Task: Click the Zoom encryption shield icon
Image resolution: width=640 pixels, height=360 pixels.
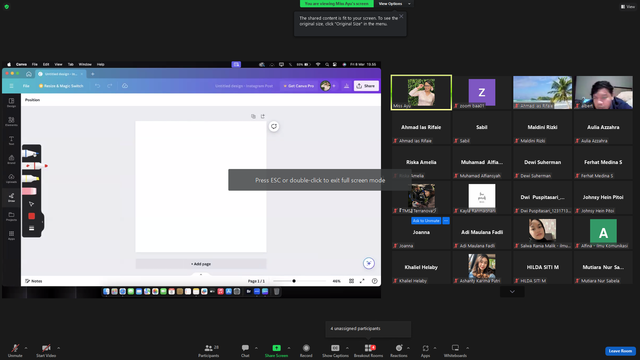Action: (x=7, y=7)
